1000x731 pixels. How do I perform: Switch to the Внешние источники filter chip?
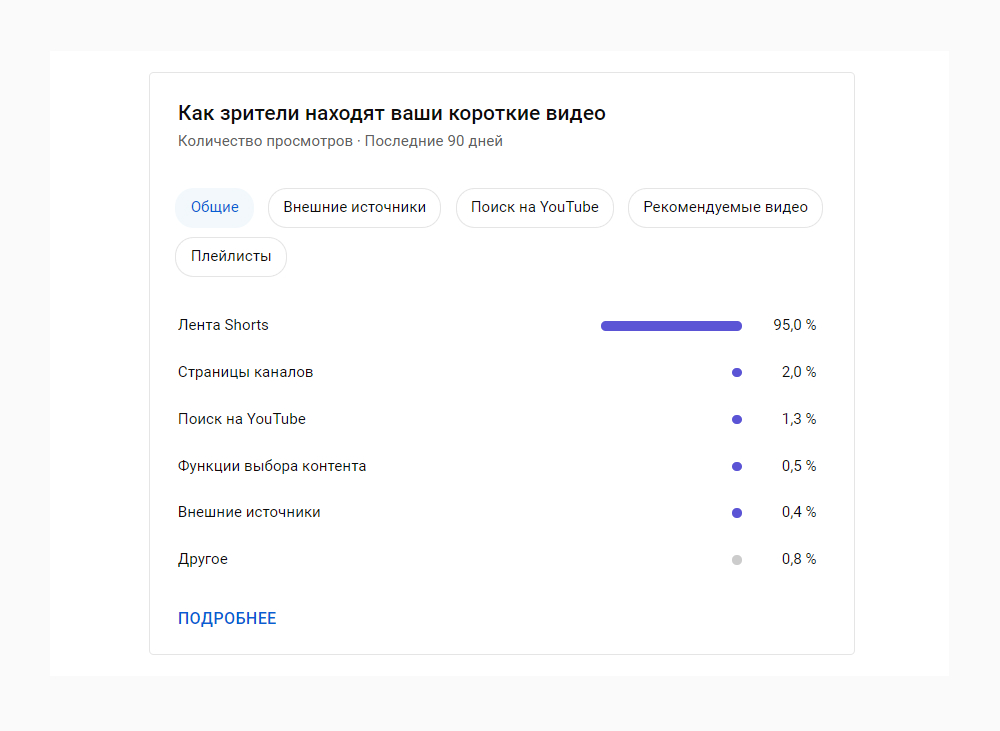tap(354, 208)
